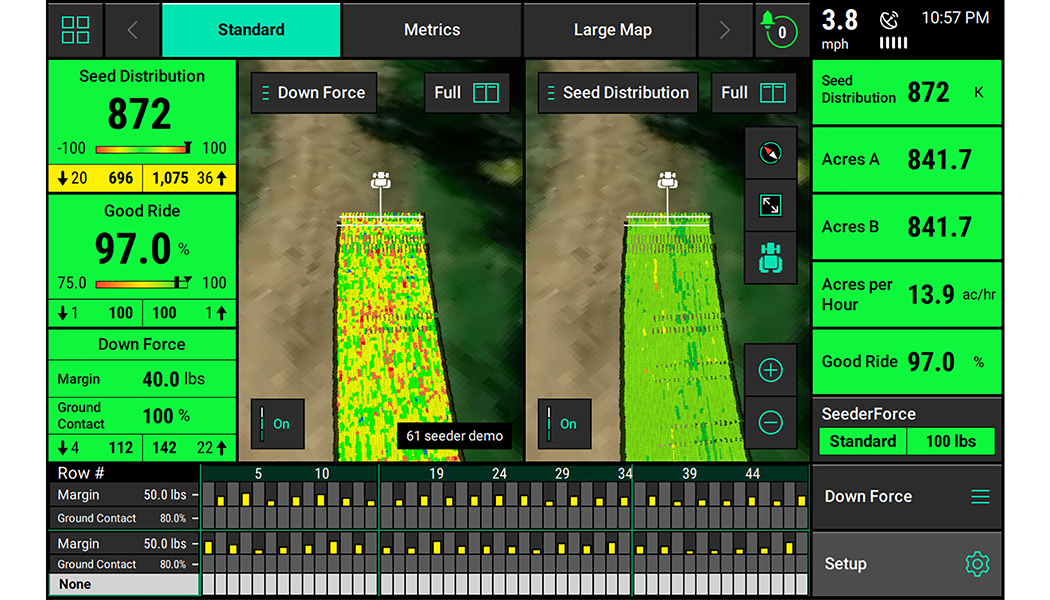1050x600 pixels.
Task: Switch to the Metrics tab
Action: (x=432, y=30)
